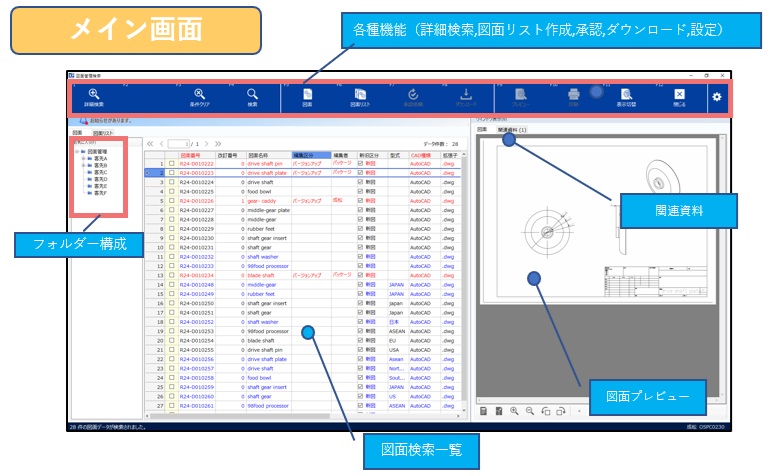The image size is (775, 476).
Task: Switch to the 関連資料 (1) preview tab
Action: coord(512,130)
